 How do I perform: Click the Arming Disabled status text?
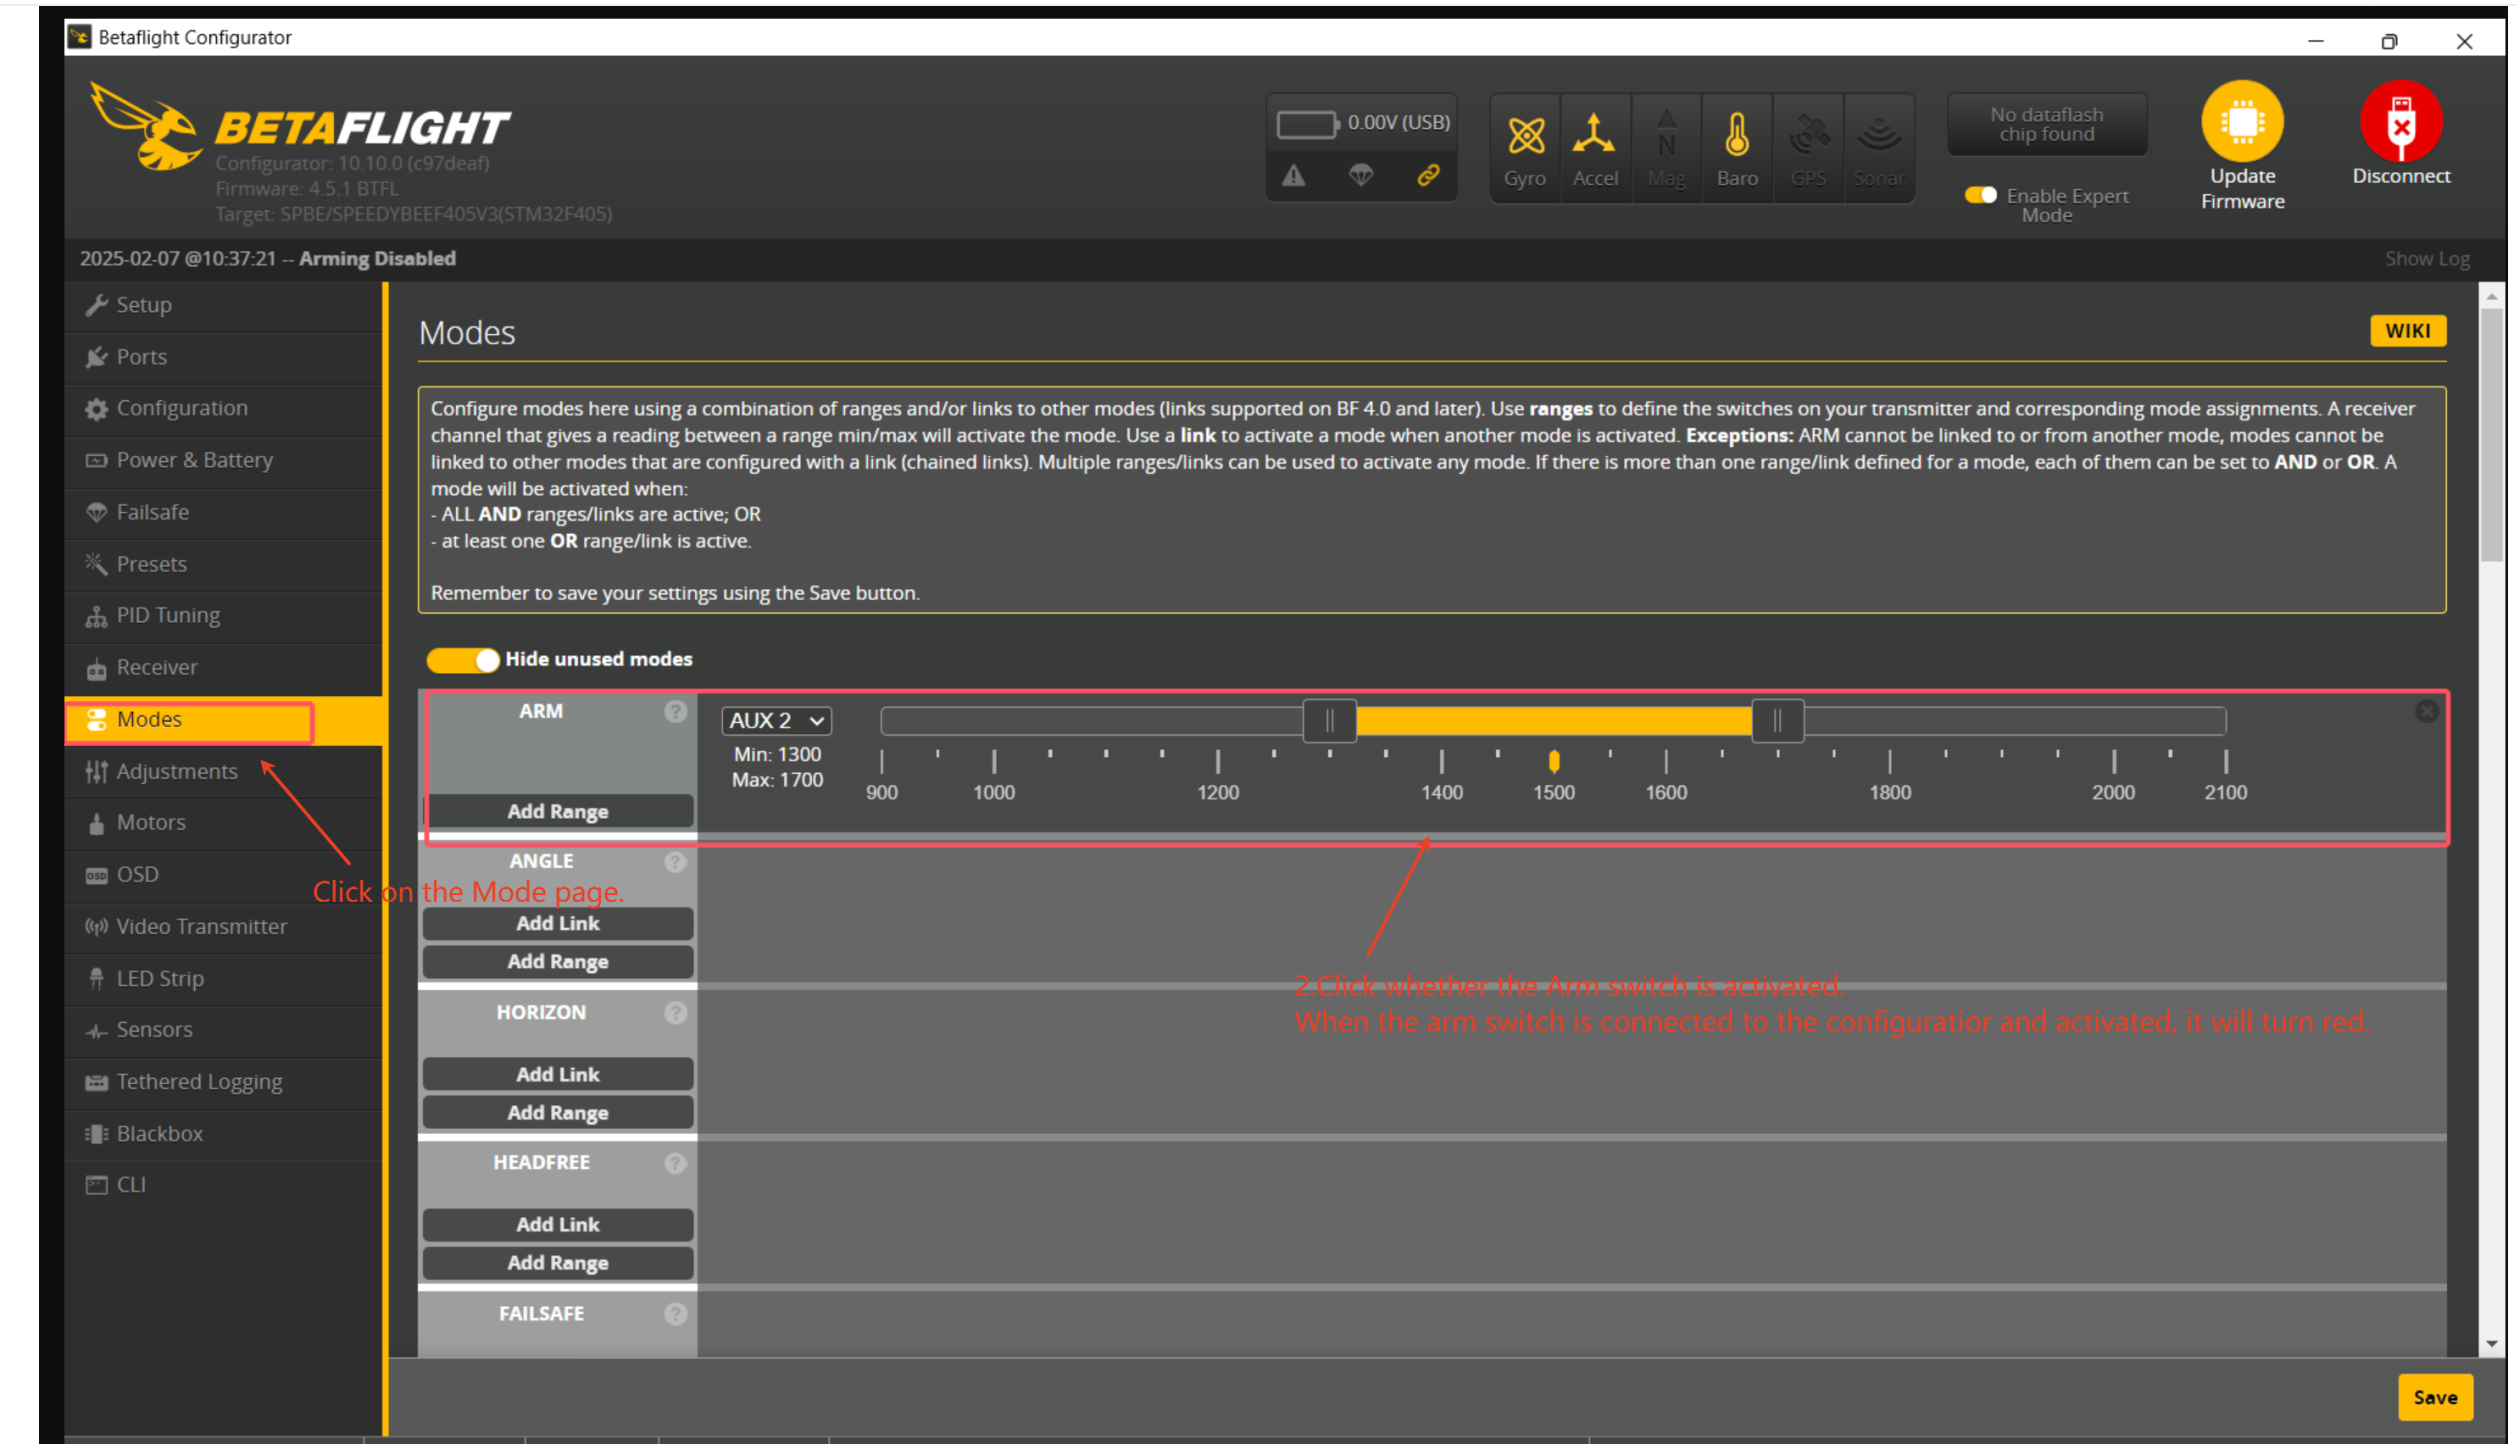[377, 259]
